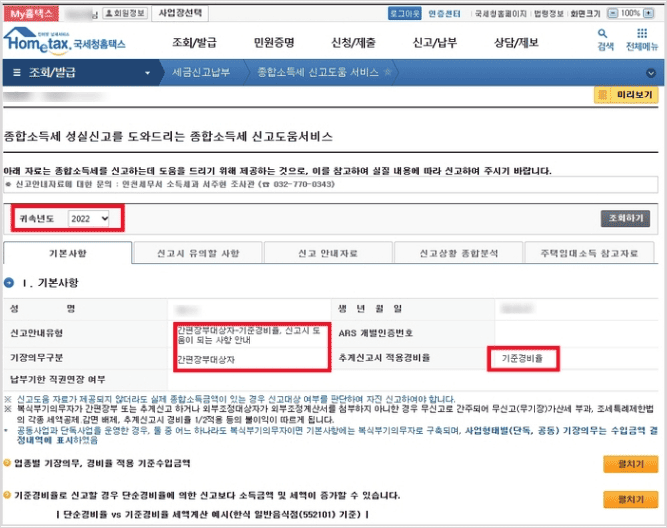Image resolution: width=667 pixels, height=528 pixels.
Task: Open the 조회/발급 main menu
Action: 194,43
